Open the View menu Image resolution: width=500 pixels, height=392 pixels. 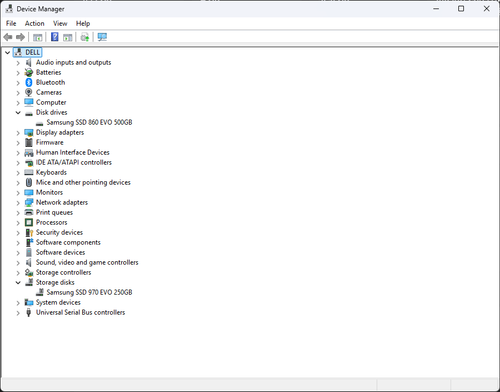pyautogui.click(x=60, y=23)
